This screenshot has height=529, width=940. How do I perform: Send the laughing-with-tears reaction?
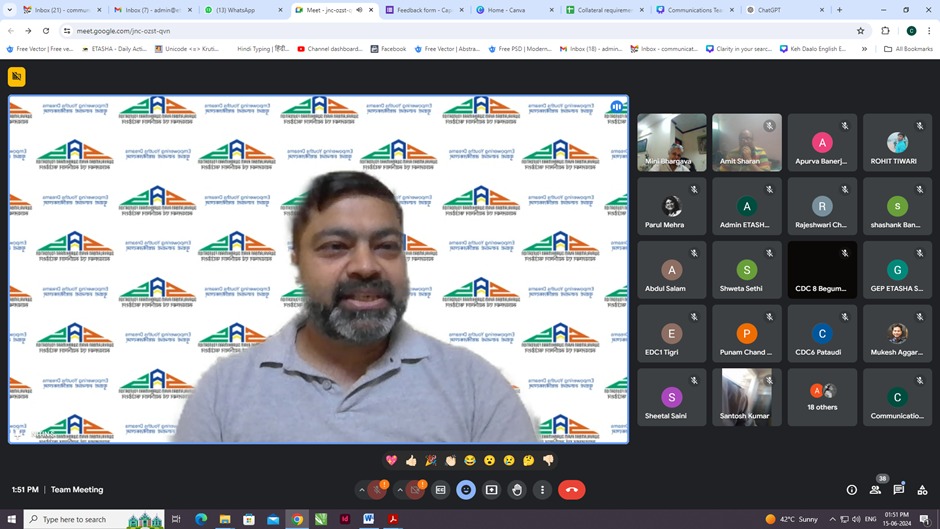[470, 460]
